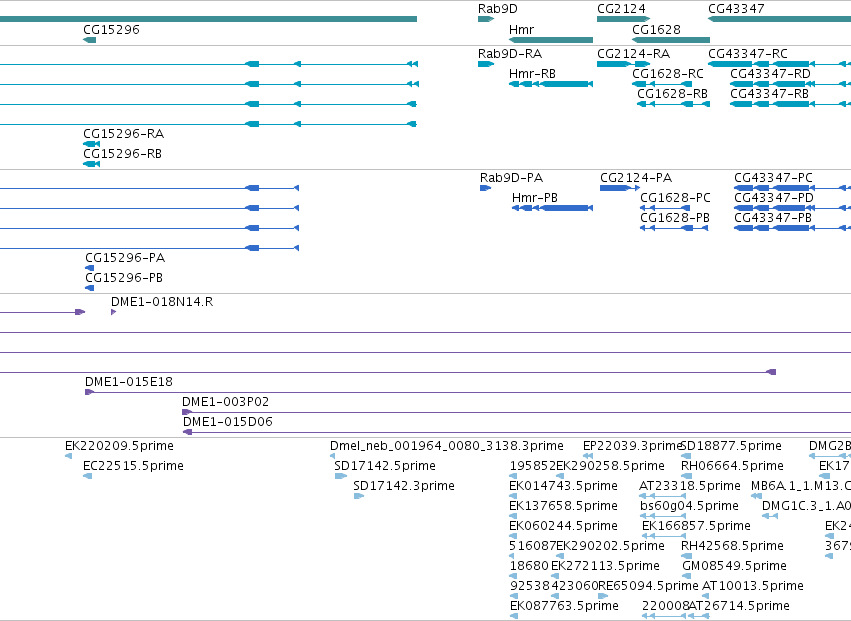Select the AT10013.5prime EST label
Viewport: 851px width, 621px height.
753,587
